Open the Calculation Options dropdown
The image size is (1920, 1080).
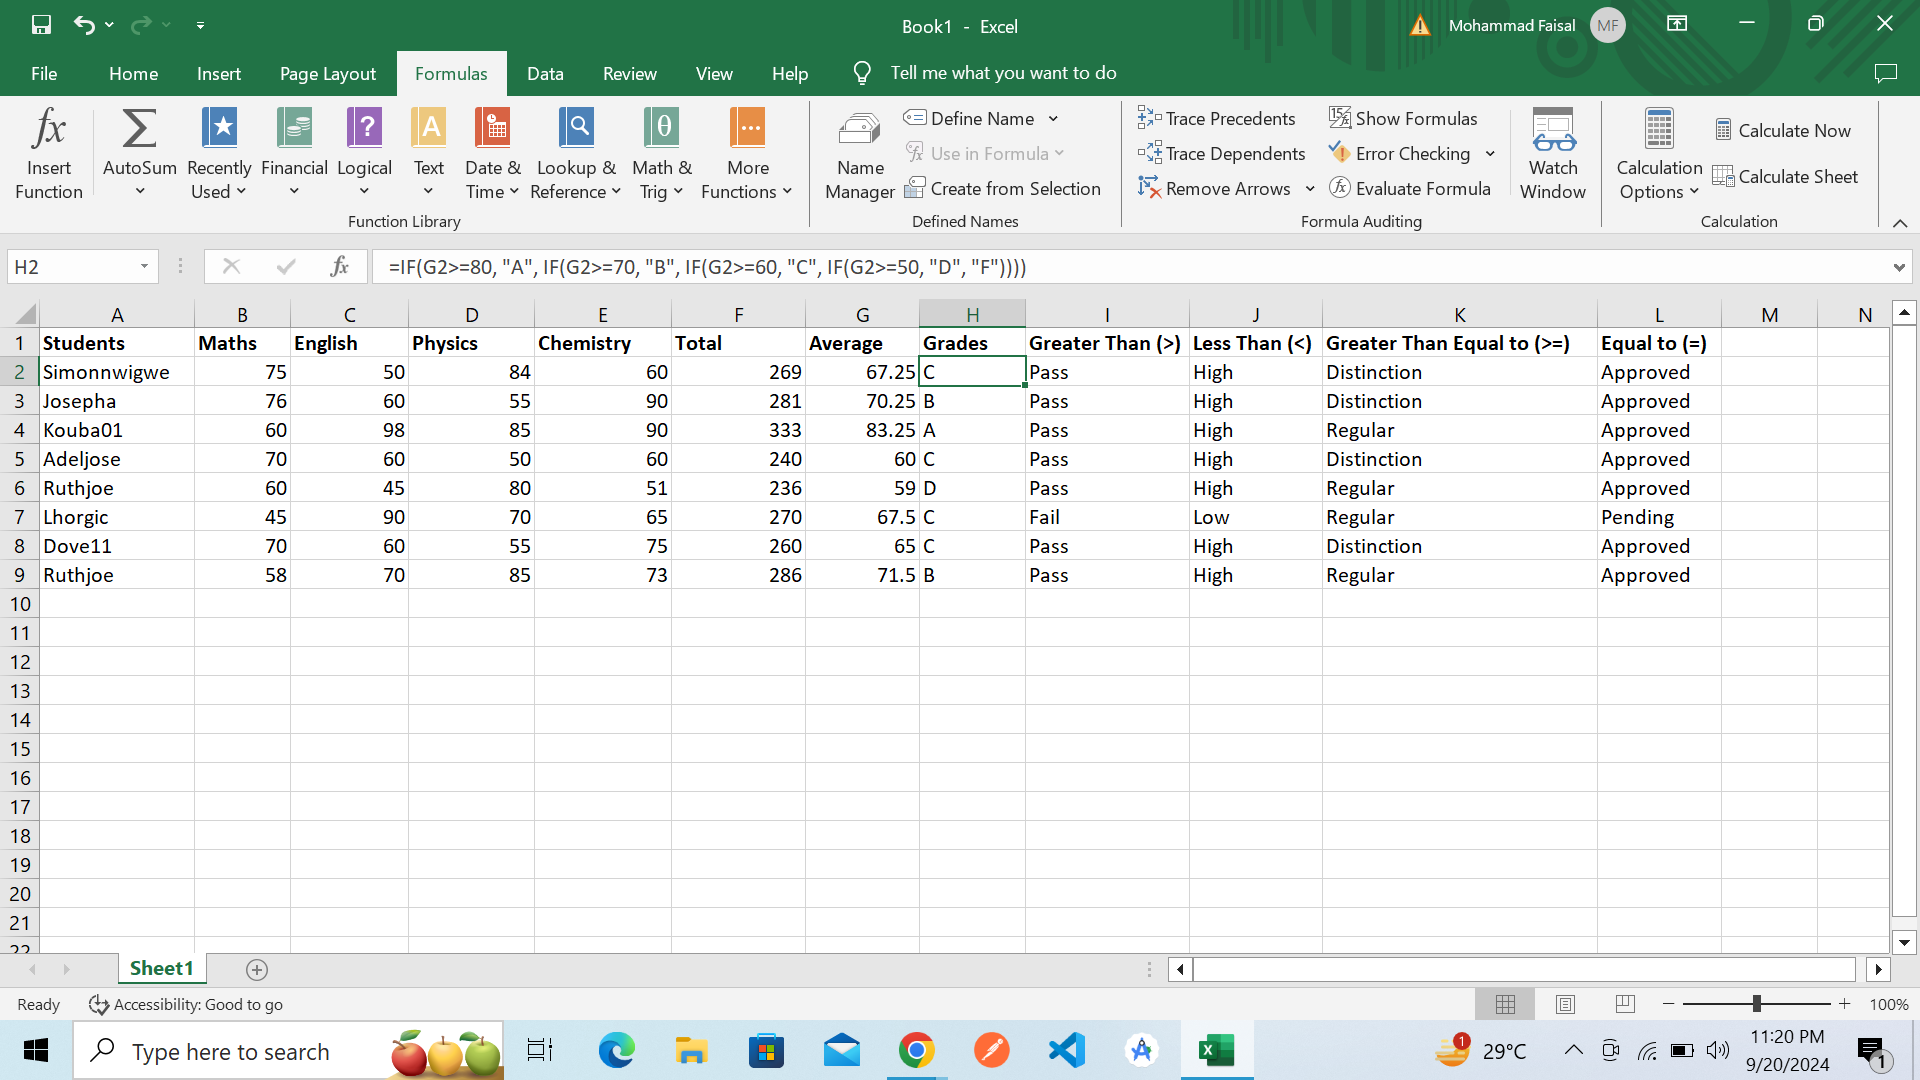[1658, 155]
